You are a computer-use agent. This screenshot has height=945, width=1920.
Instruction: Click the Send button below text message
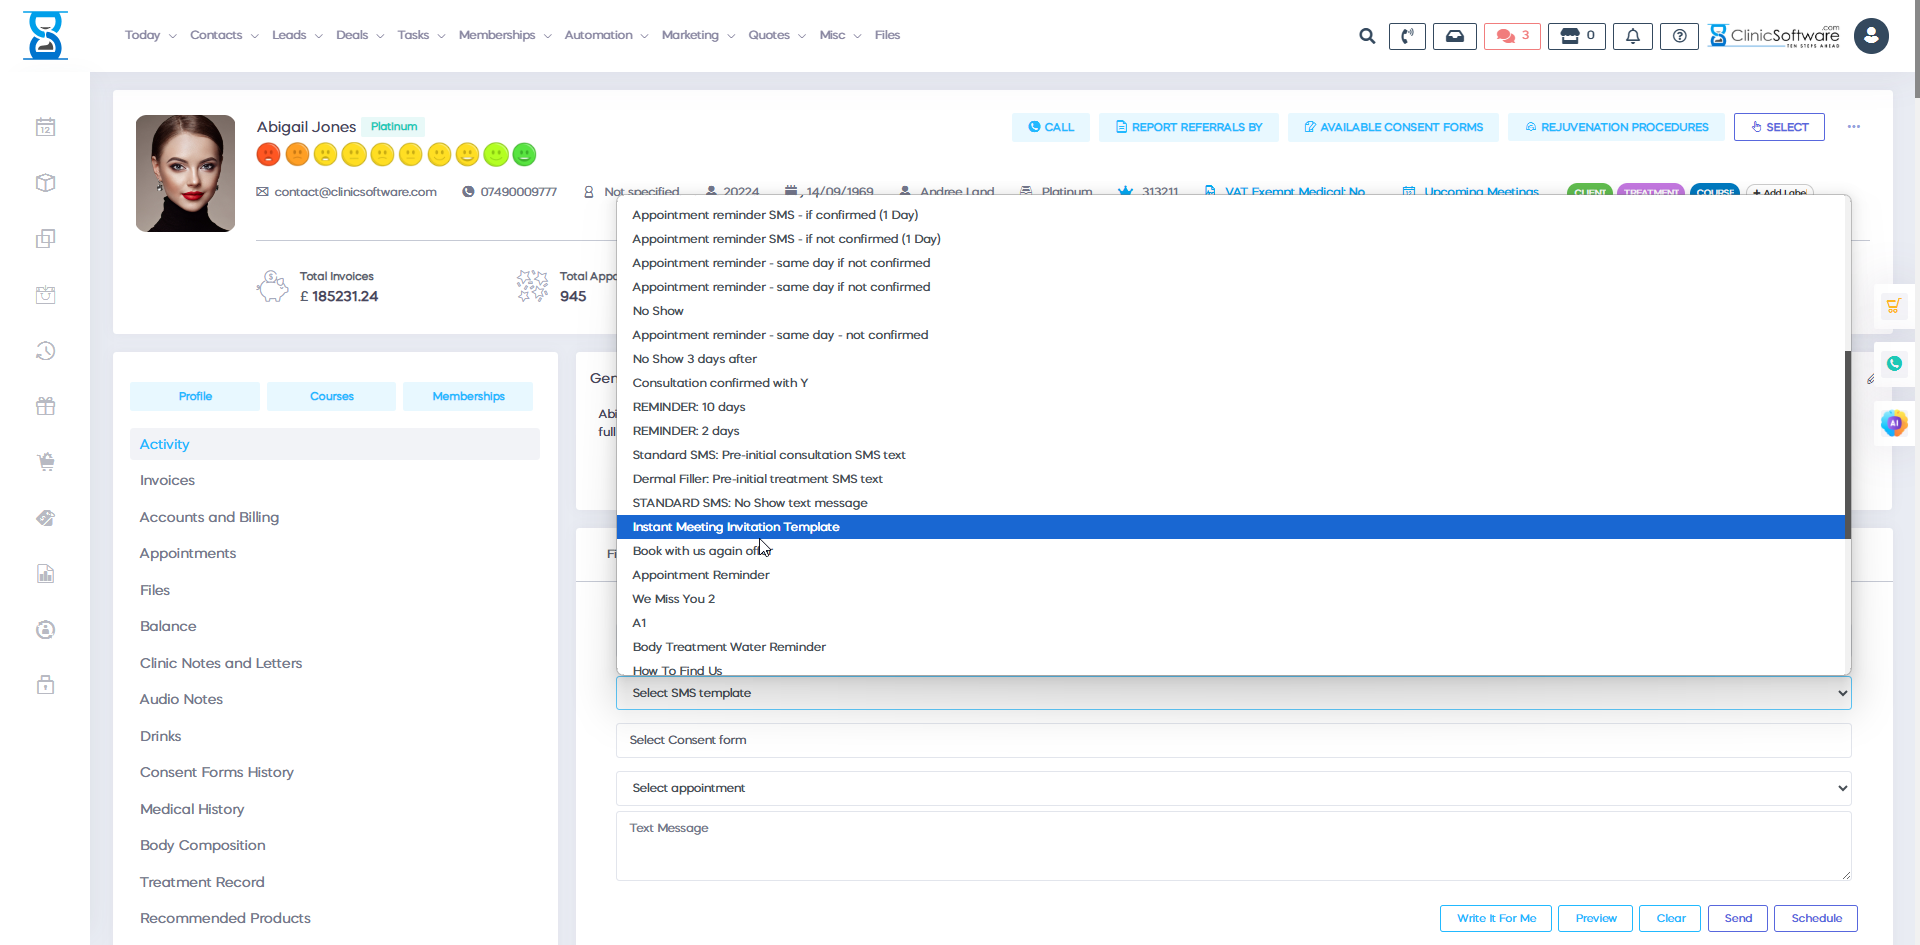(1738, 918)
